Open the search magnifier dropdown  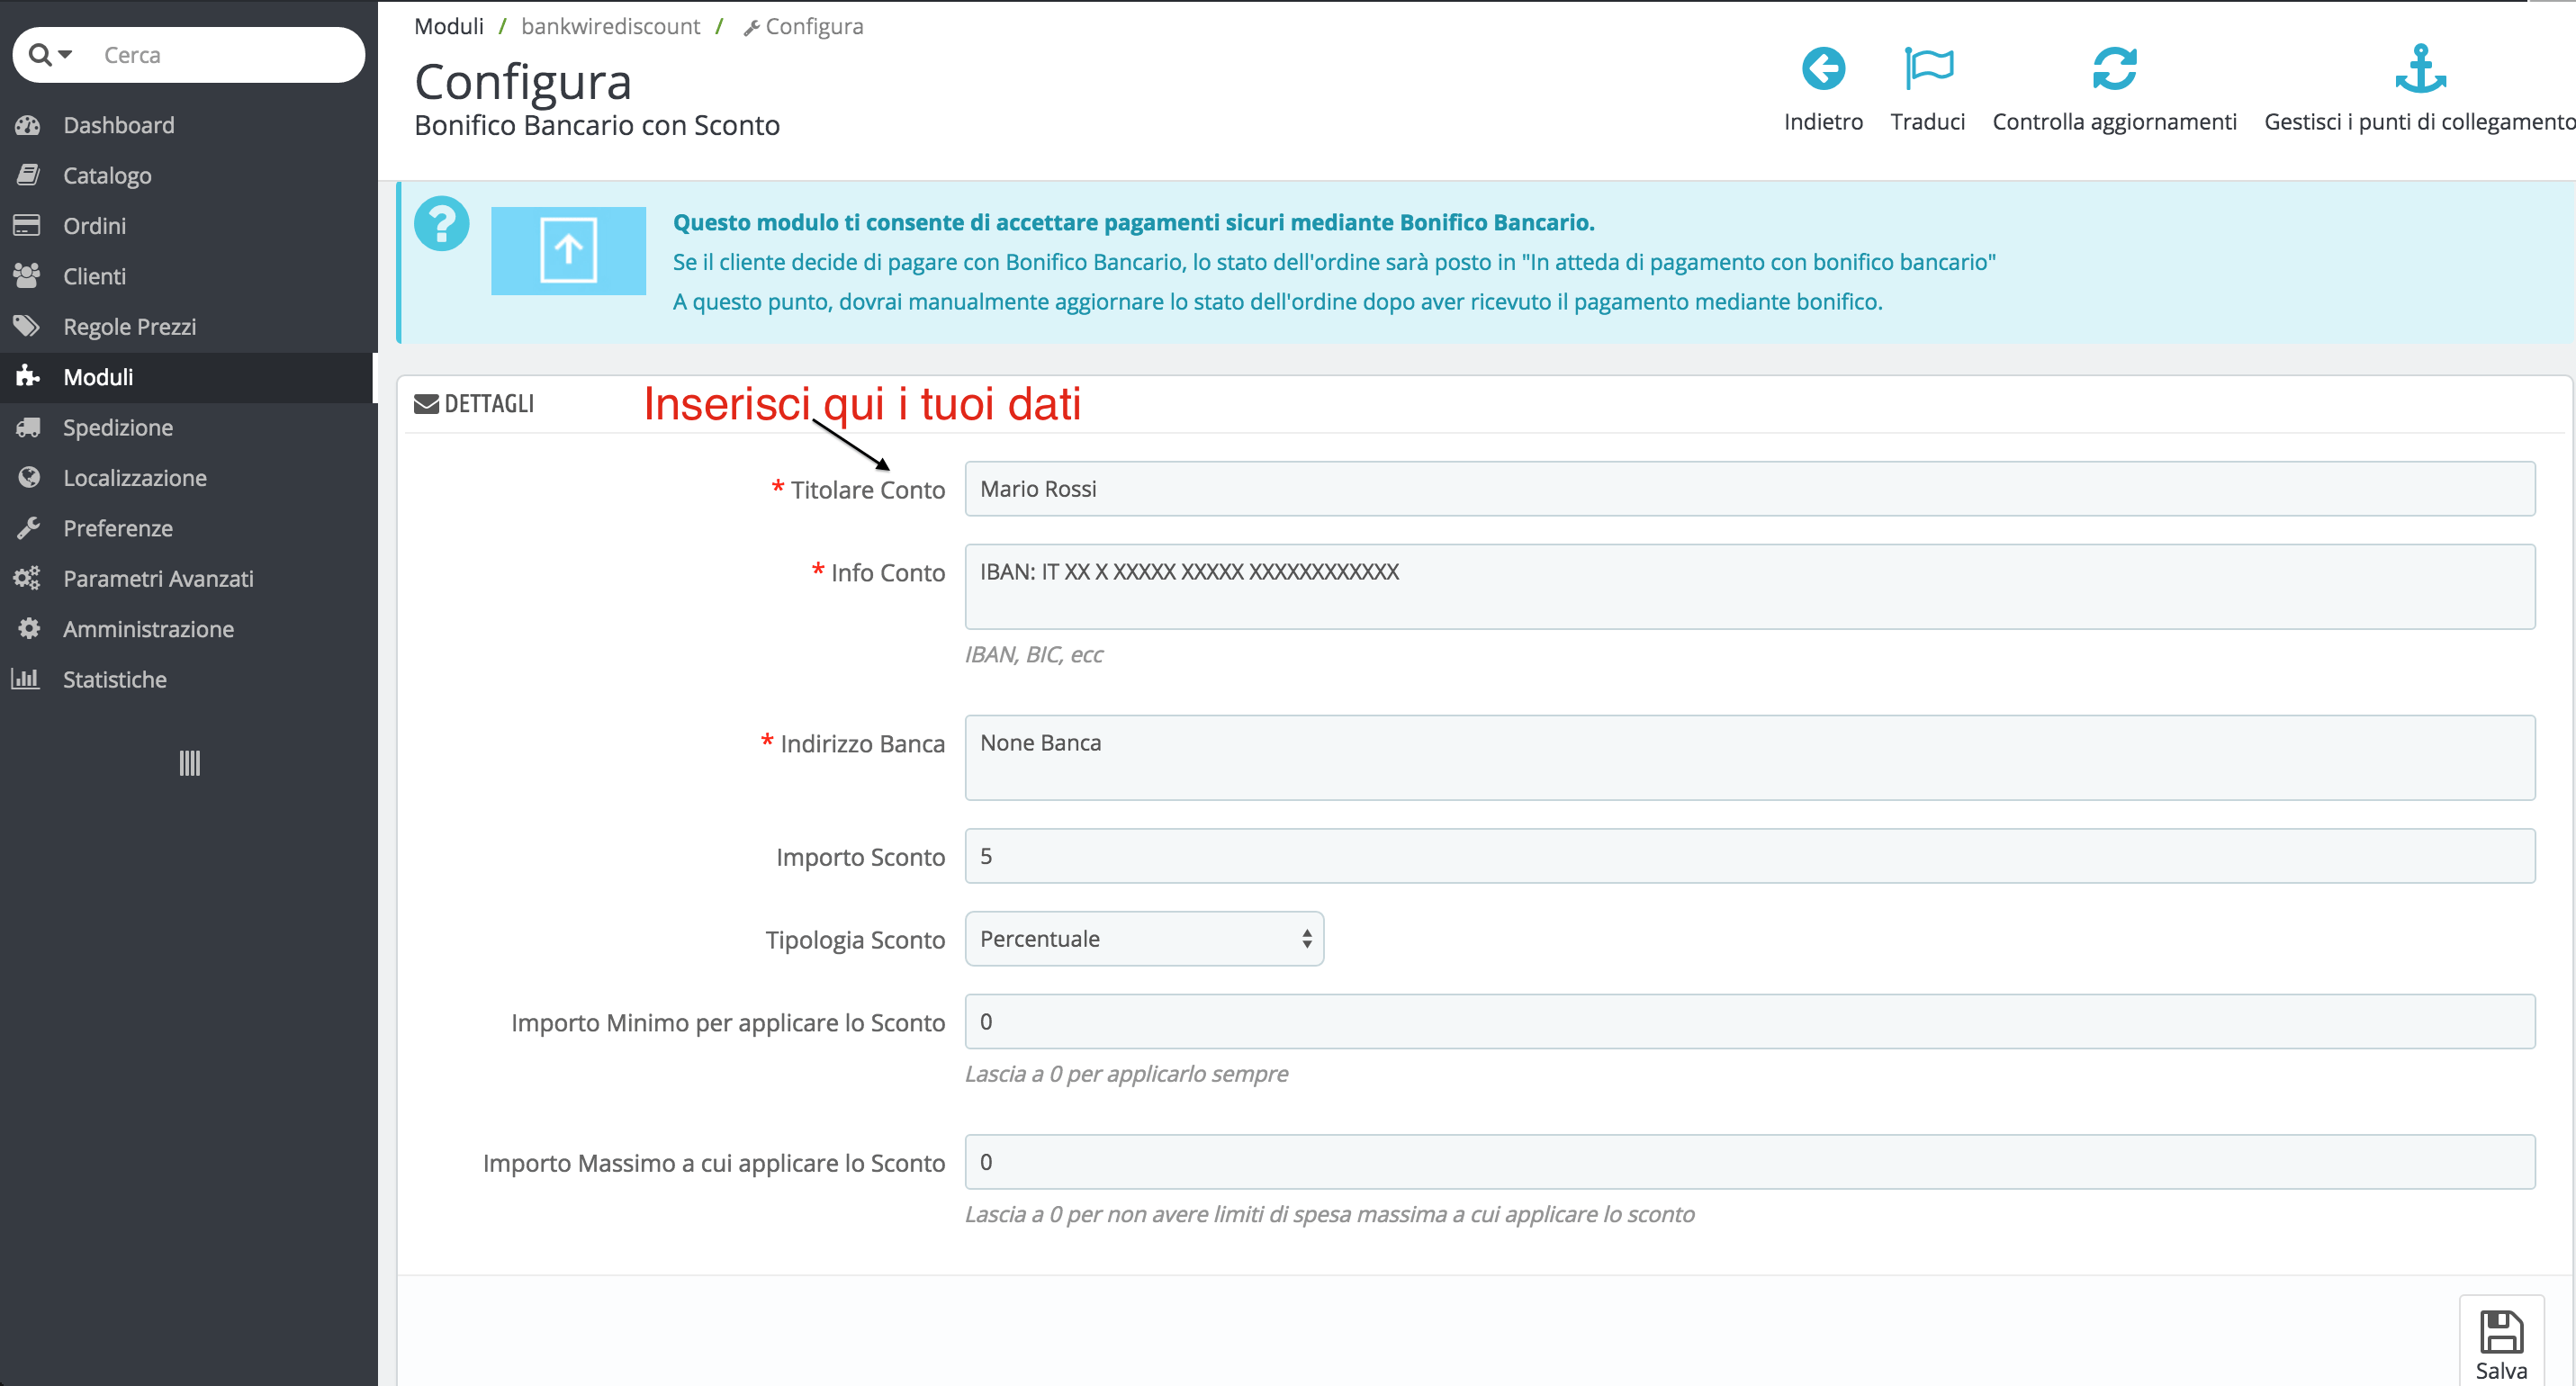tap(50, 54)
